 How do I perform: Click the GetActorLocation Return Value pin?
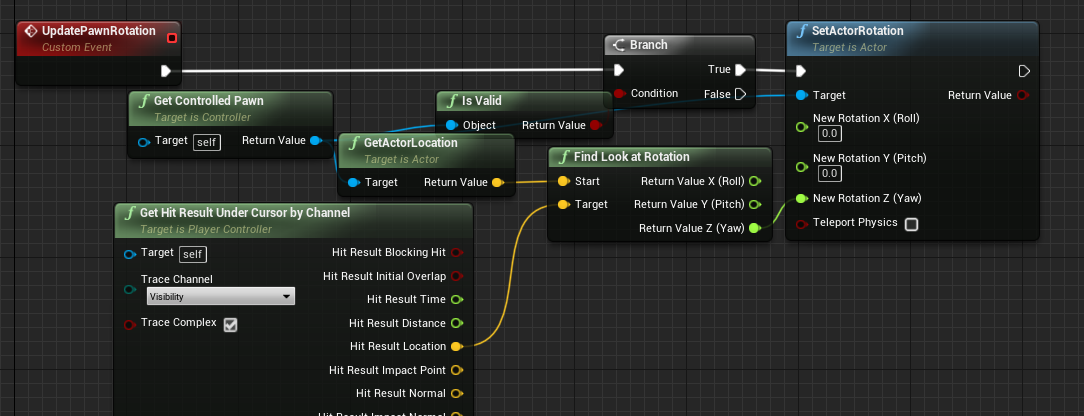[497, 182]
